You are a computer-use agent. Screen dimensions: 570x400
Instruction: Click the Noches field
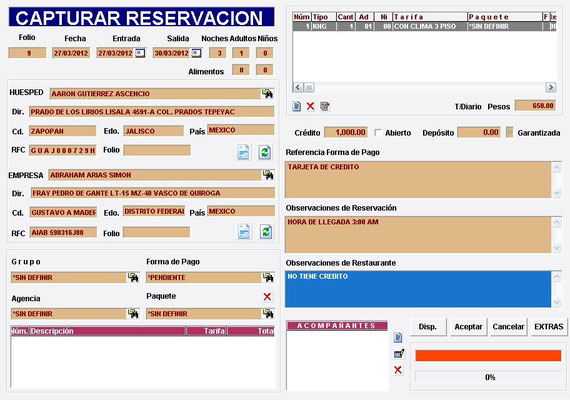click(x=218, y=53)
